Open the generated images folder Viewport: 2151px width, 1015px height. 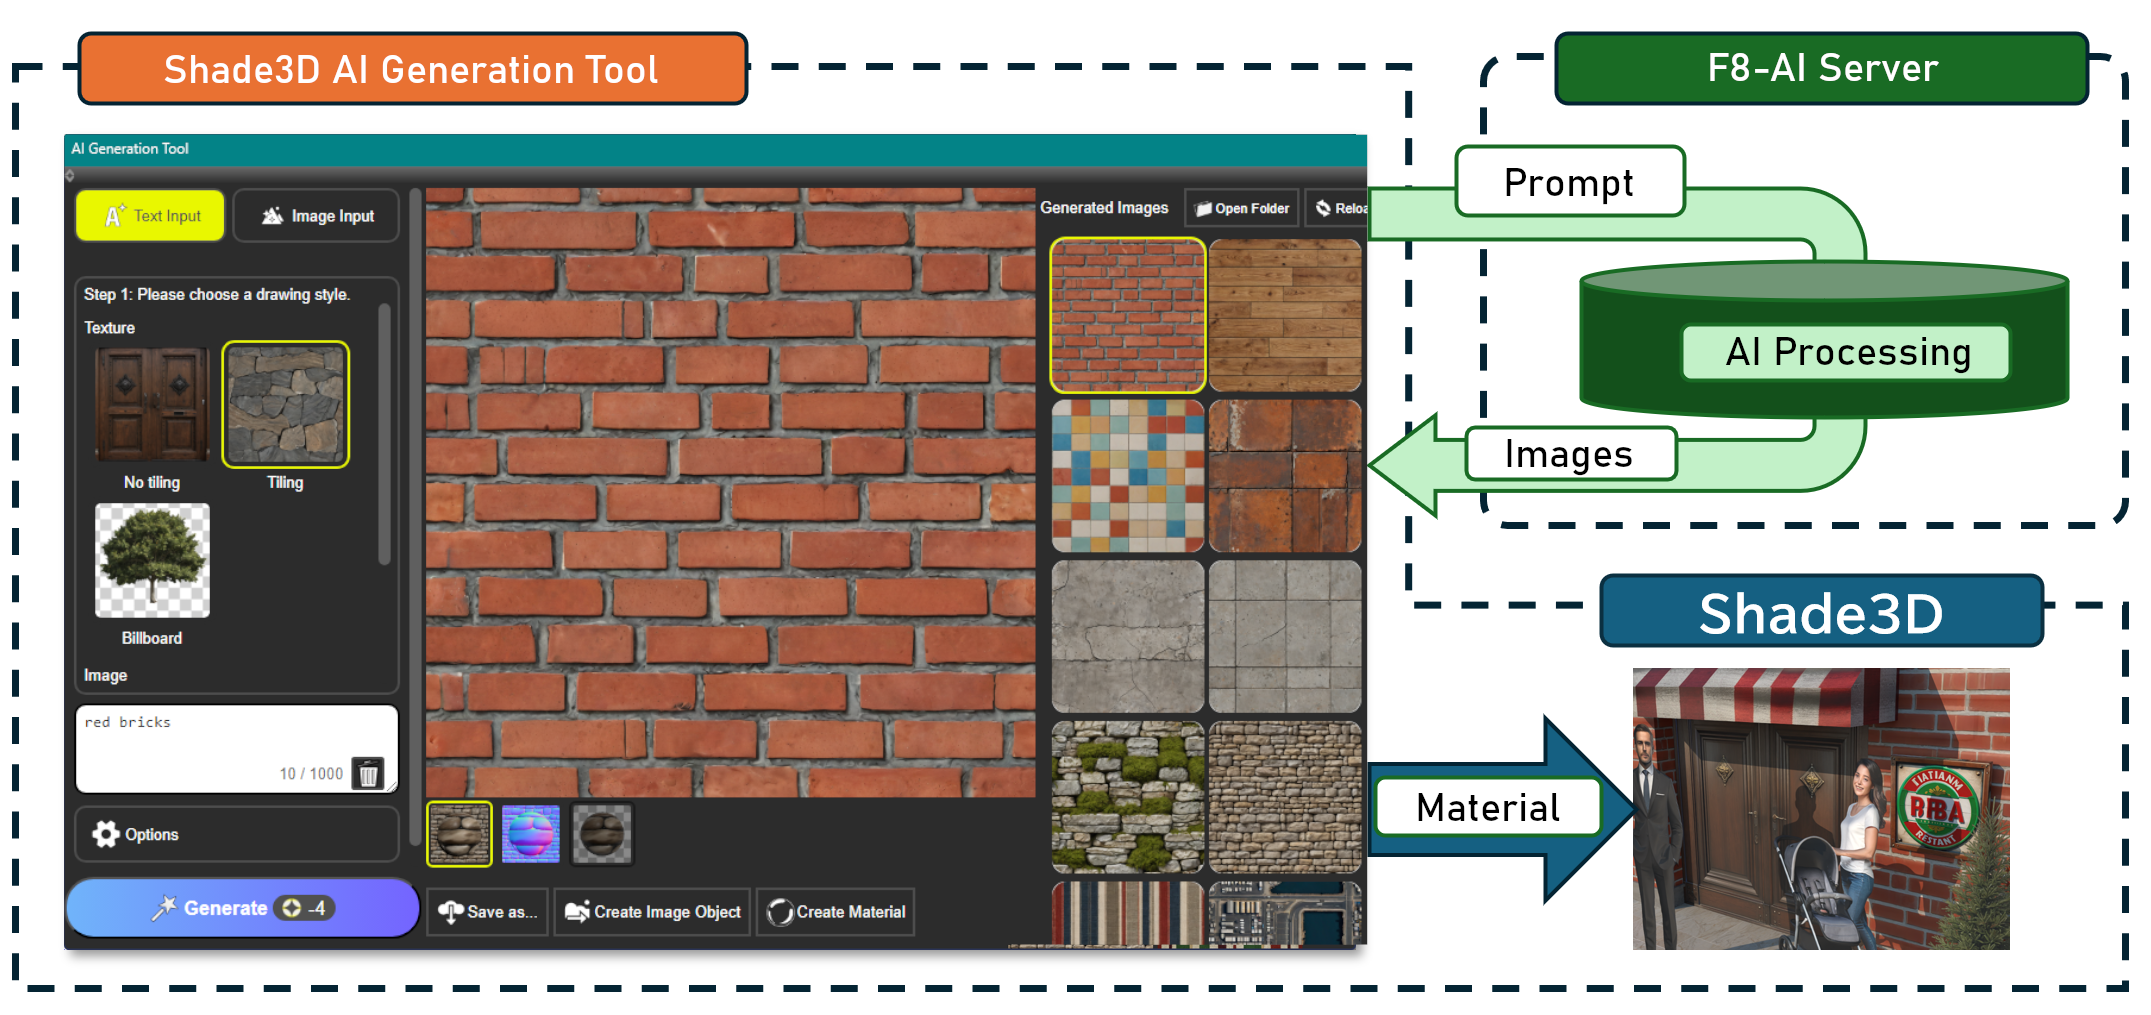point(1242,208)
